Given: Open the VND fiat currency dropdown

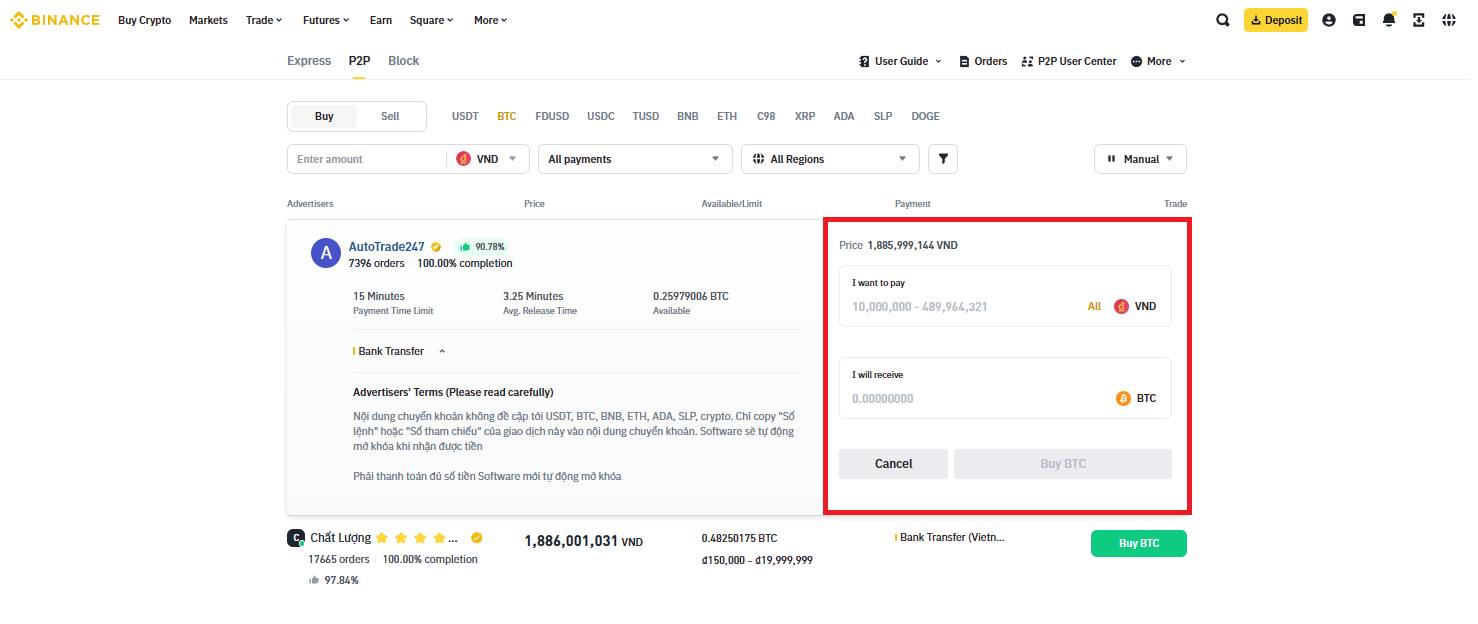Looking at the screenshot, I should (487, 159).
